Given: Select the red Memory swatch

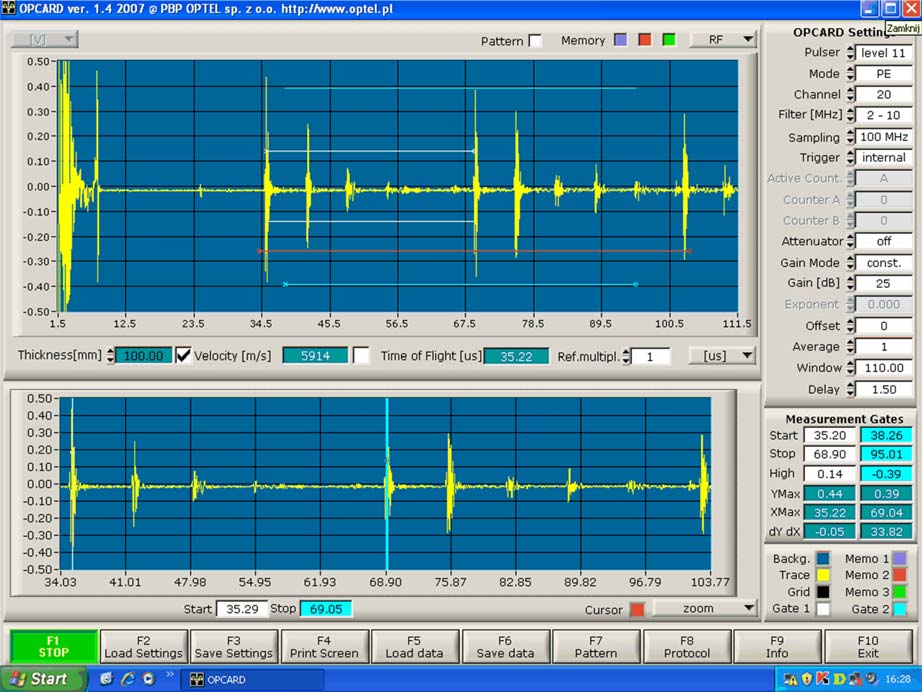Looking at the screenshot, I should tap(645, 40).
